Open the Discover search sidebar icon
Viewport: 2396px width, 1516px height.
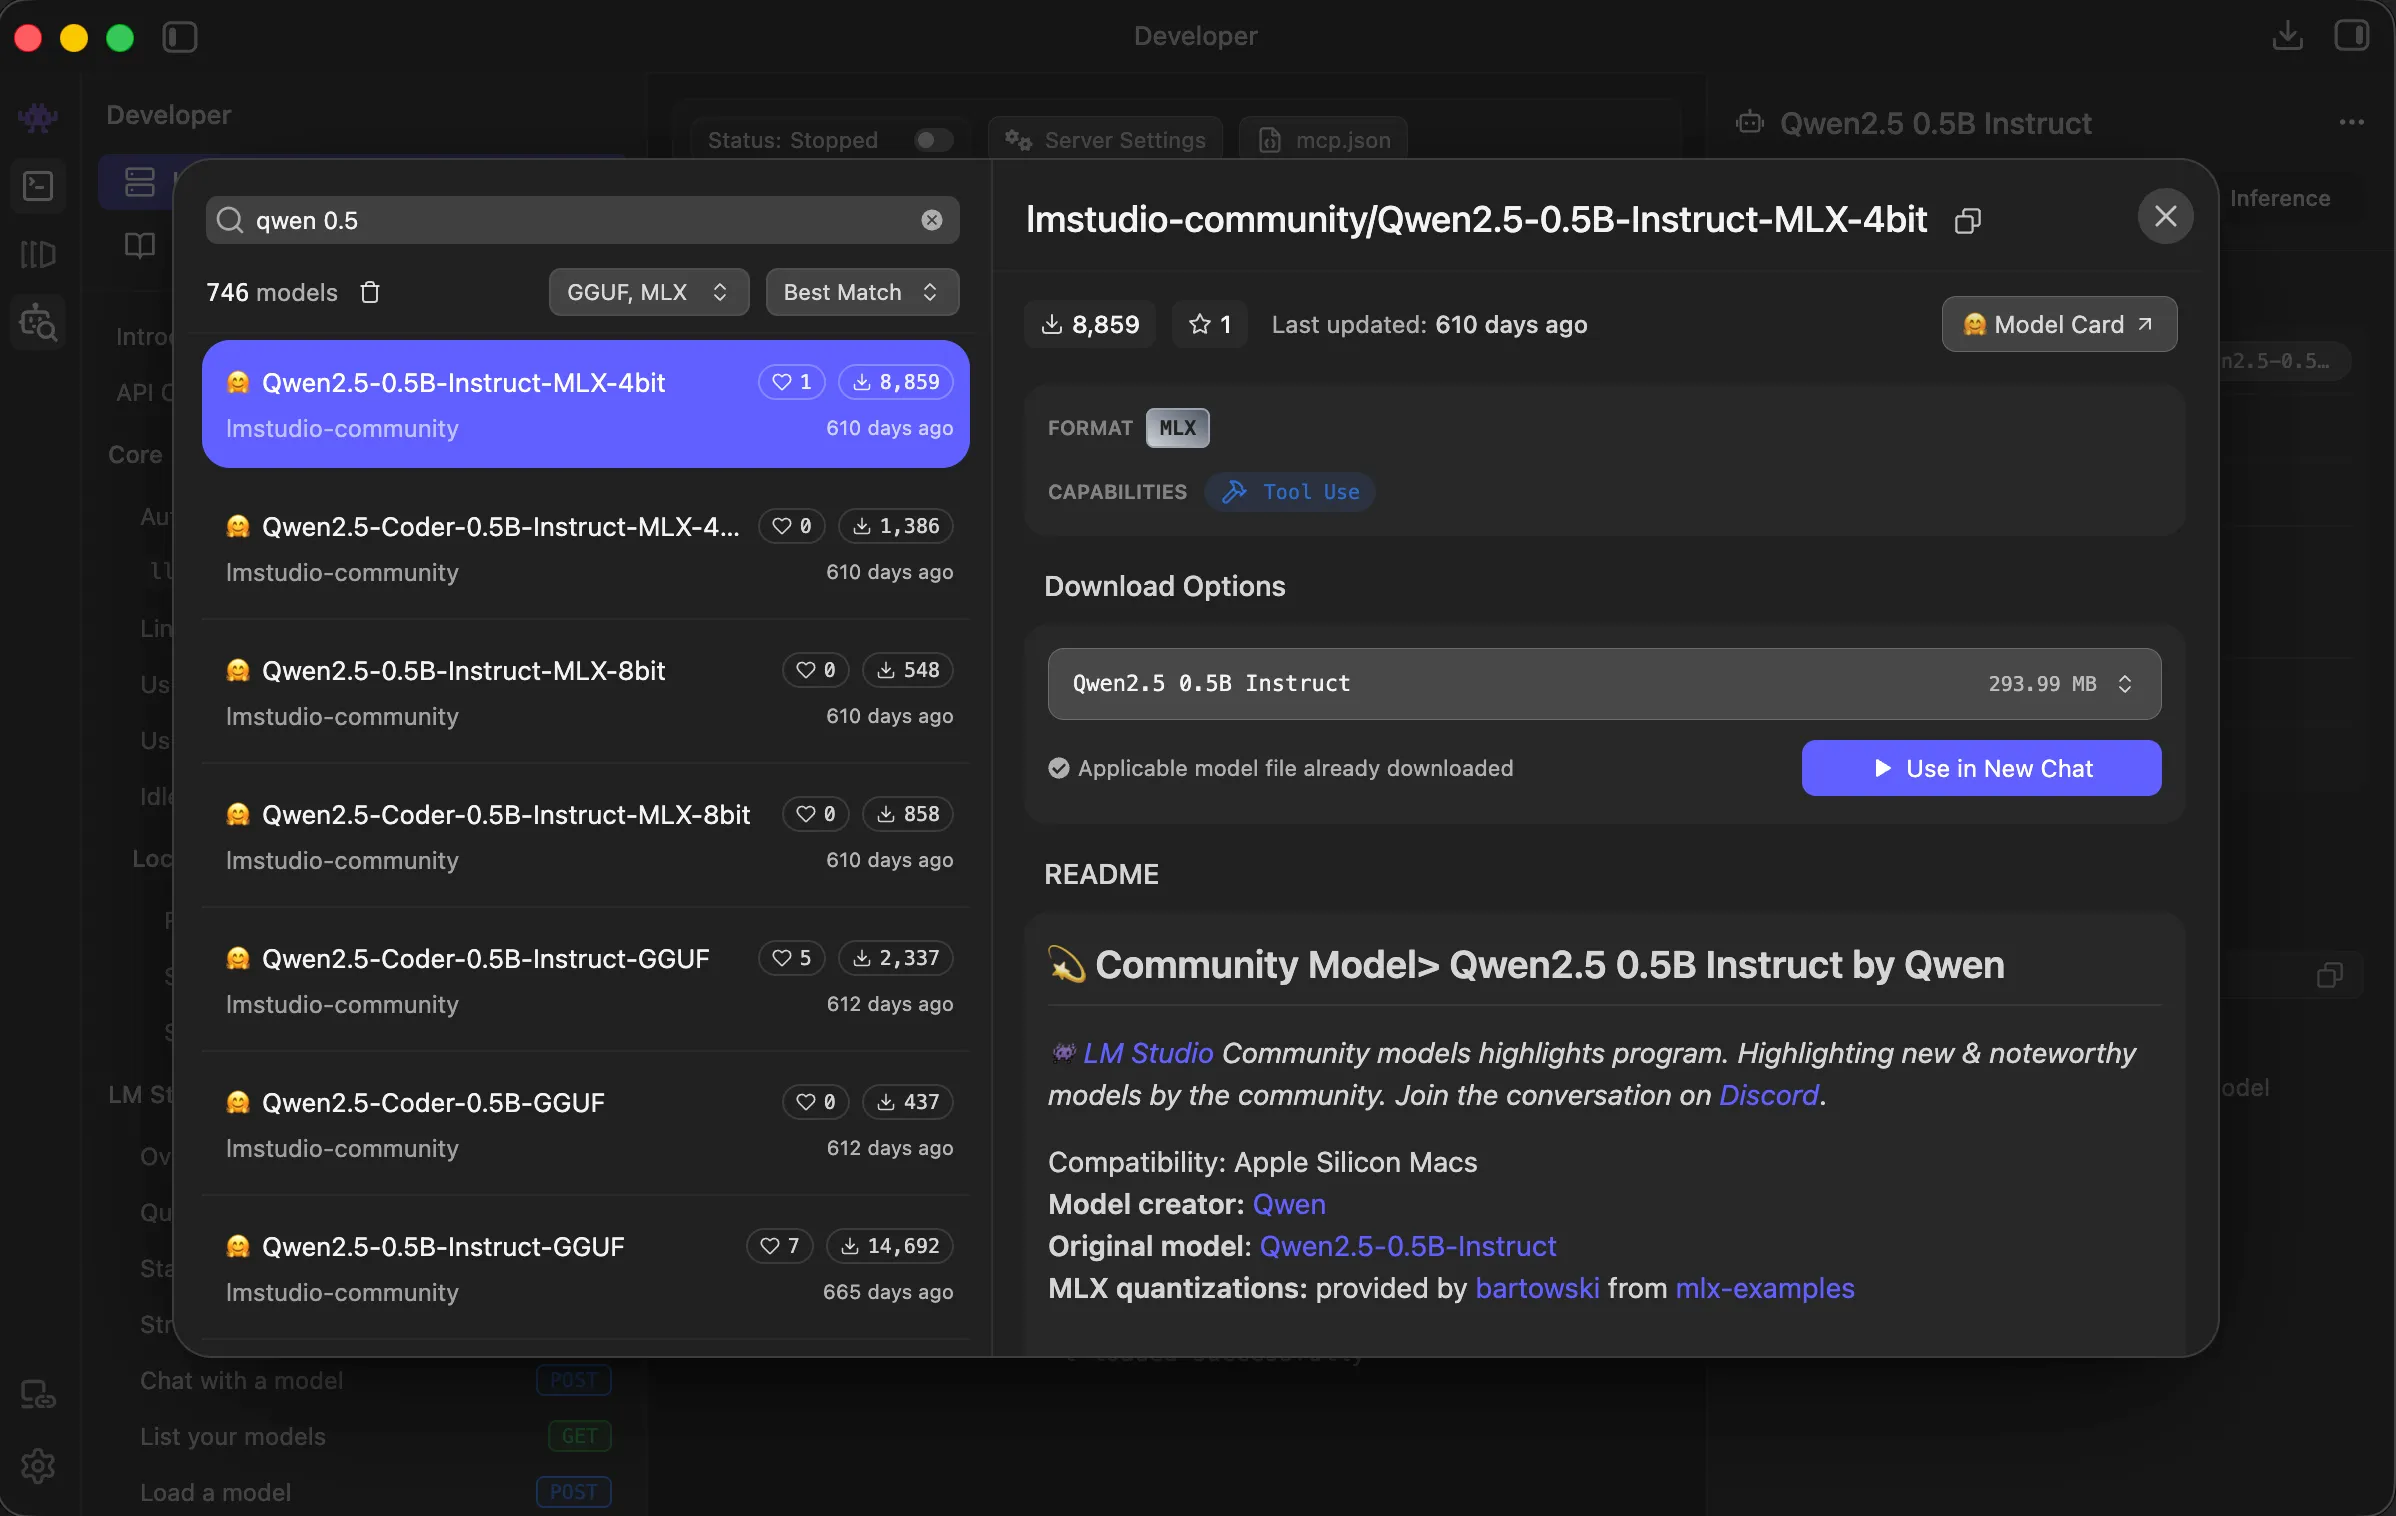point(38,322)
